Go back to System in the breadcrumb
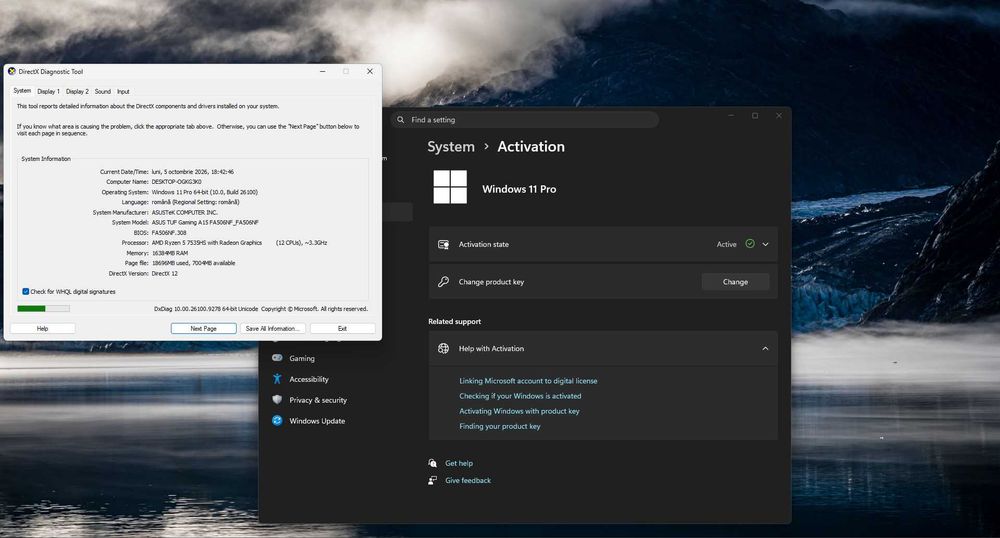1000x538 pixels. point(451,147)
